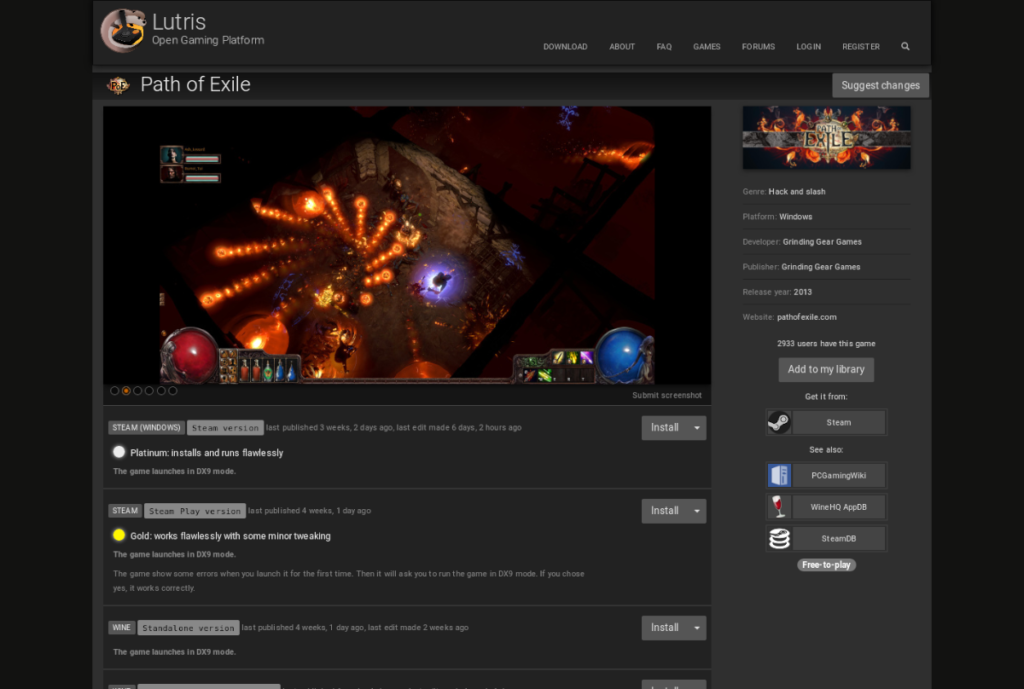Viewport: 1024px width, 689px height.
Task: Go to the GAMES section
Action: (706, 46)
